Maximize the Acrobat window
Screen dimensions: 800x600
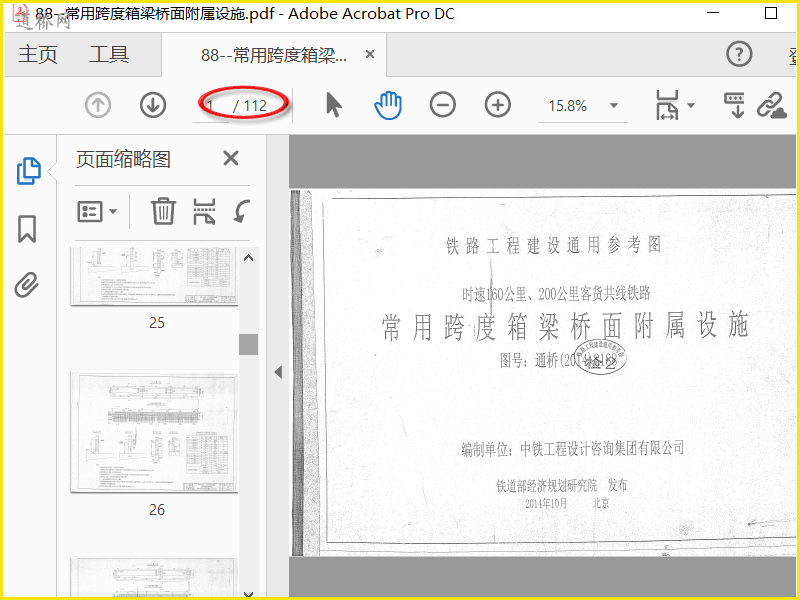771,13
